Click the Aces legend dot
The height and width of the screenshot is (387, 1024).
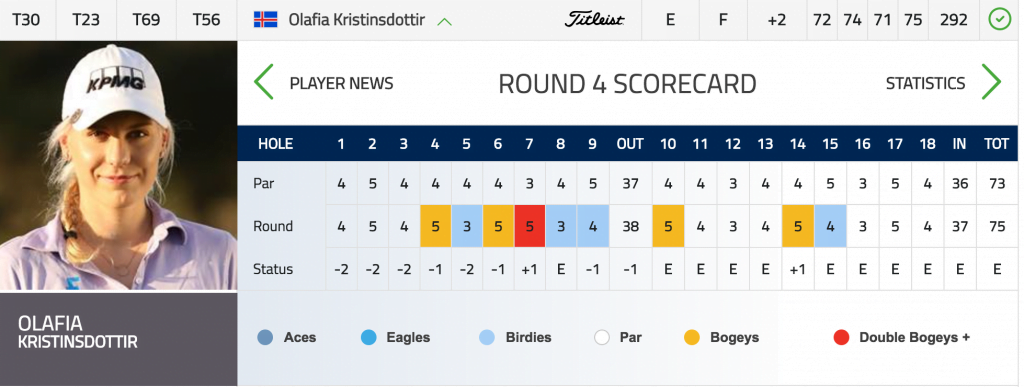265,337
